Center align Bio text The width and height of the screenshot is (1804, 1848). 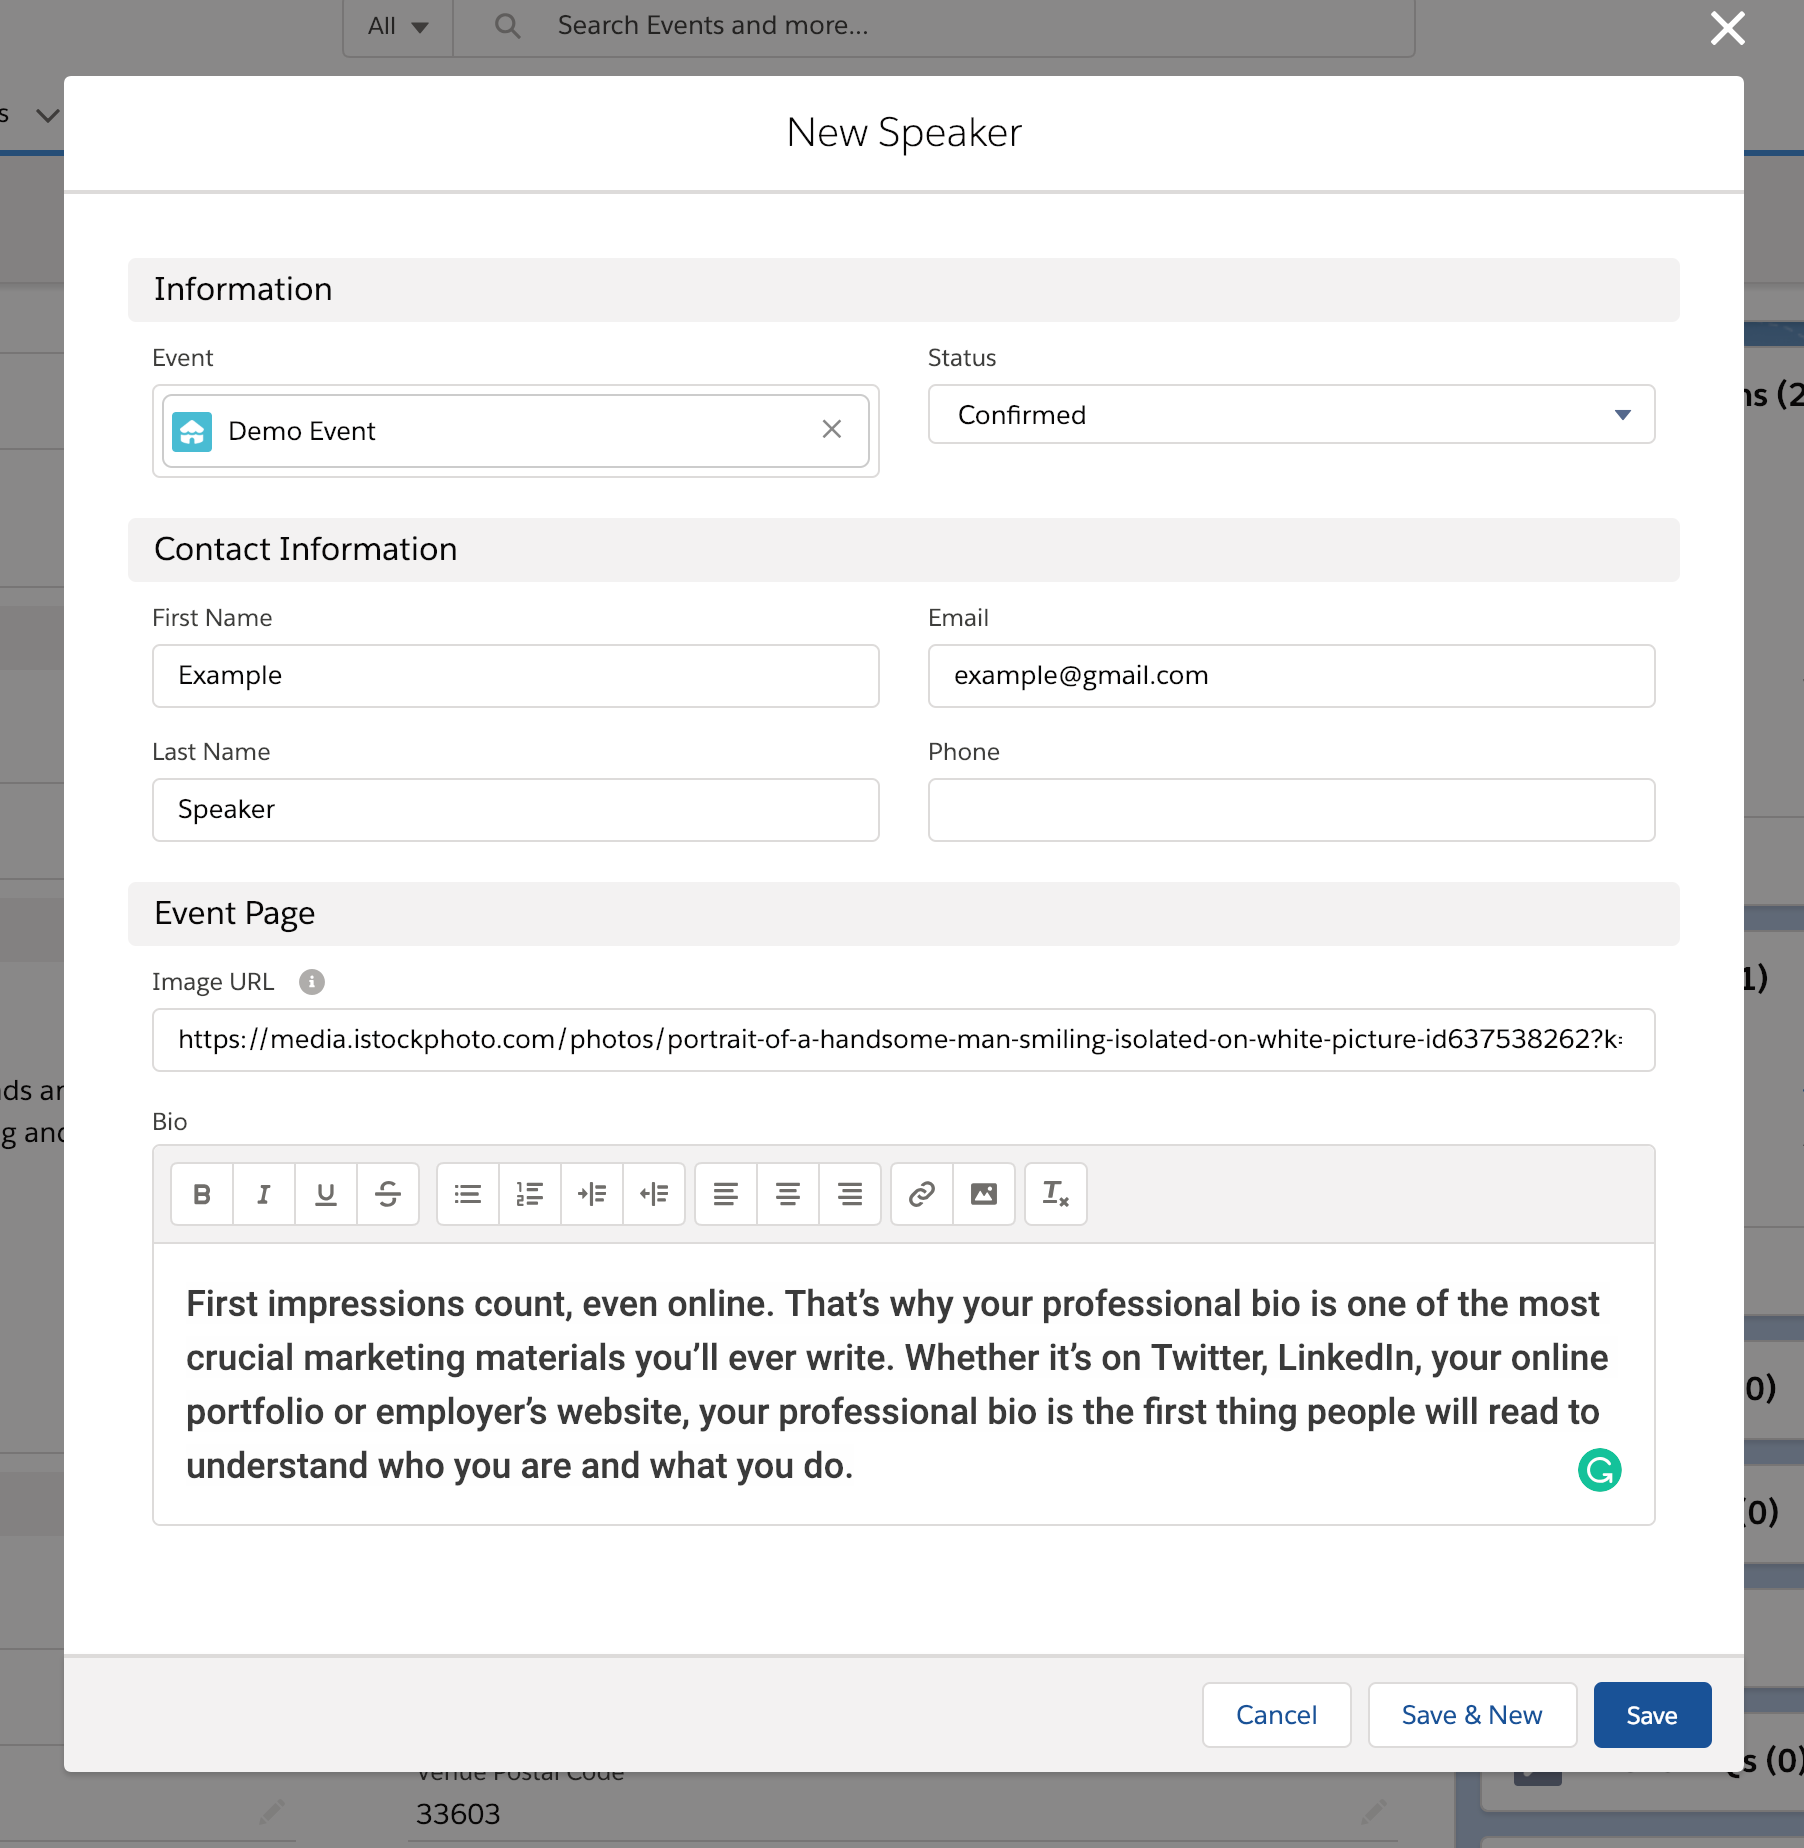(x=788, y=1194)
